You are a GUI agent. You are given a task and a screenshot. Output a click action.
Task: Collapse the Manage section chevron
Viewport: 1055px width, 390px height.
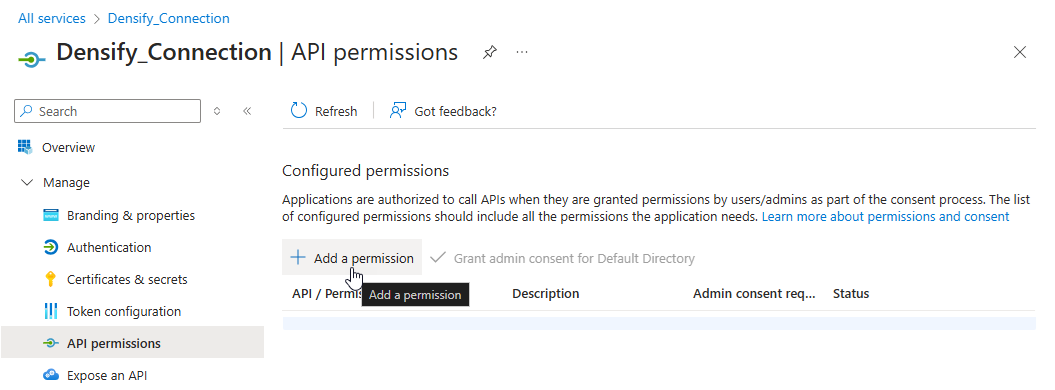coord(27,182)
